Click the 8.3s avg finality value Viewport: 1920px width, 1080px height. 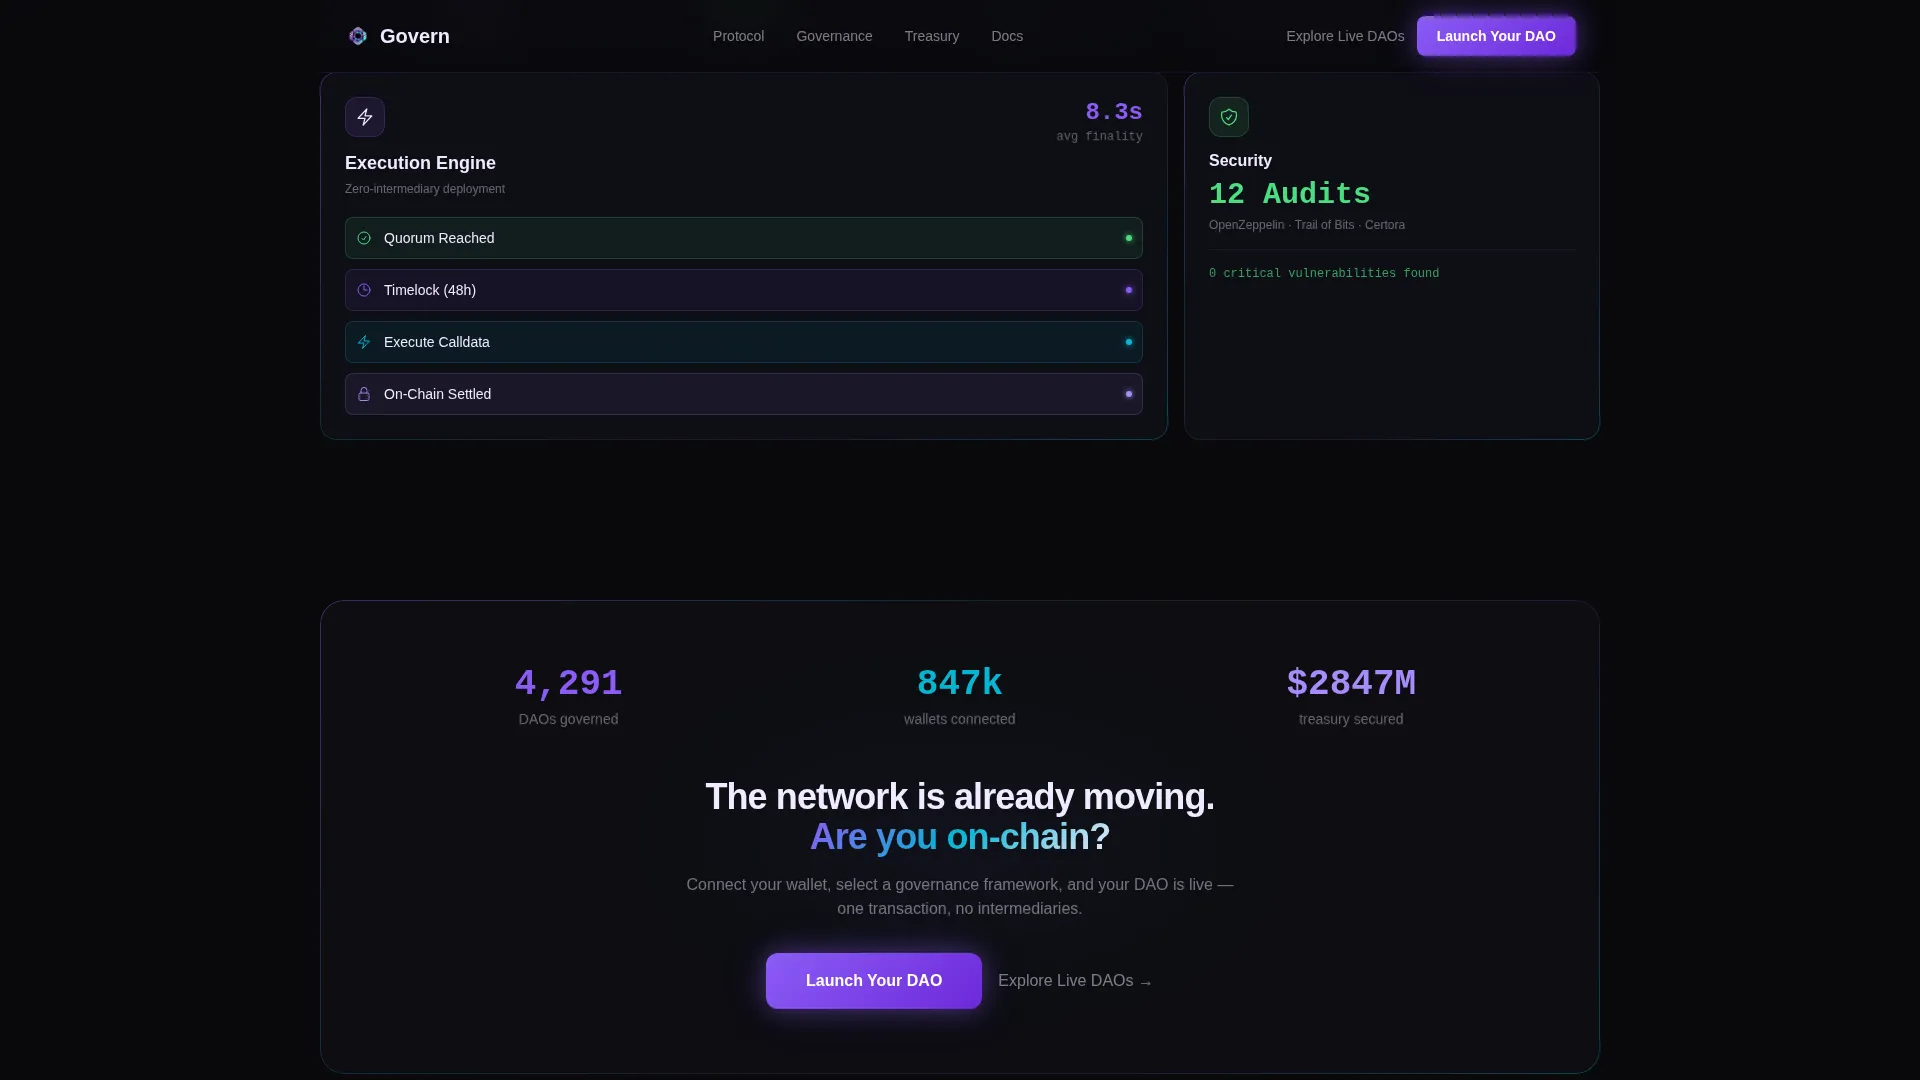tap(1114, 112)
